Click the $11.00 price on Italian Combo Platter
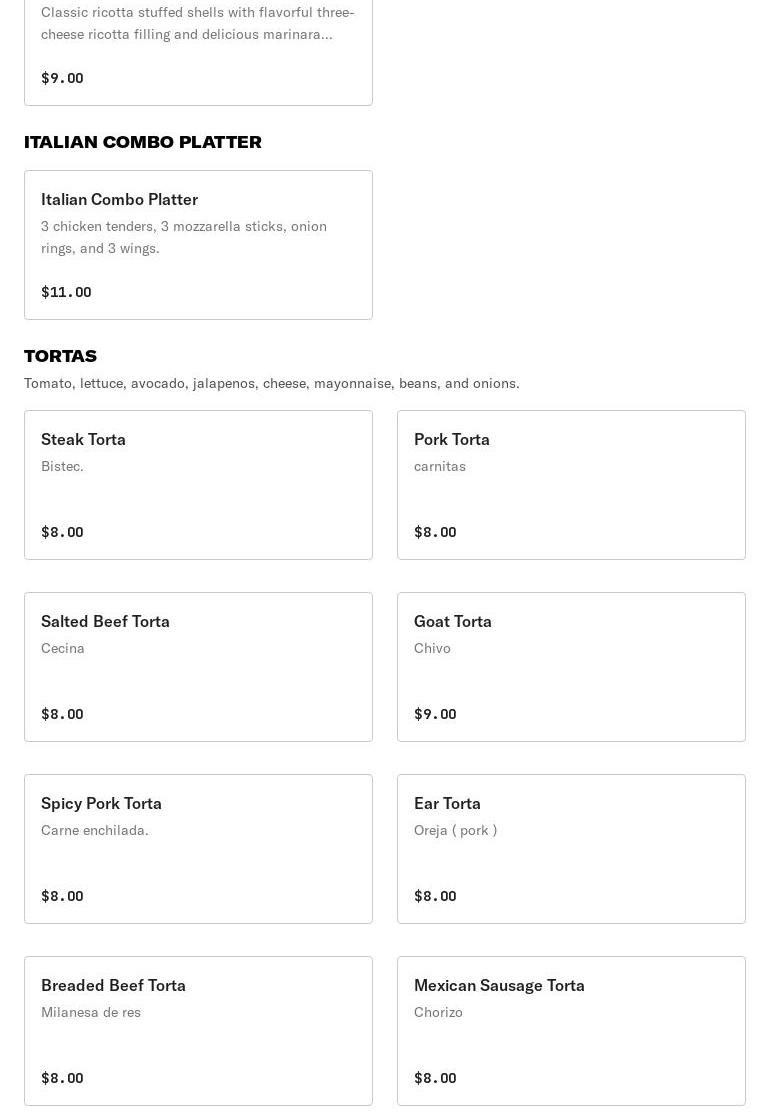The height and width of the screenshot is (1118, 770). (66, 292)
